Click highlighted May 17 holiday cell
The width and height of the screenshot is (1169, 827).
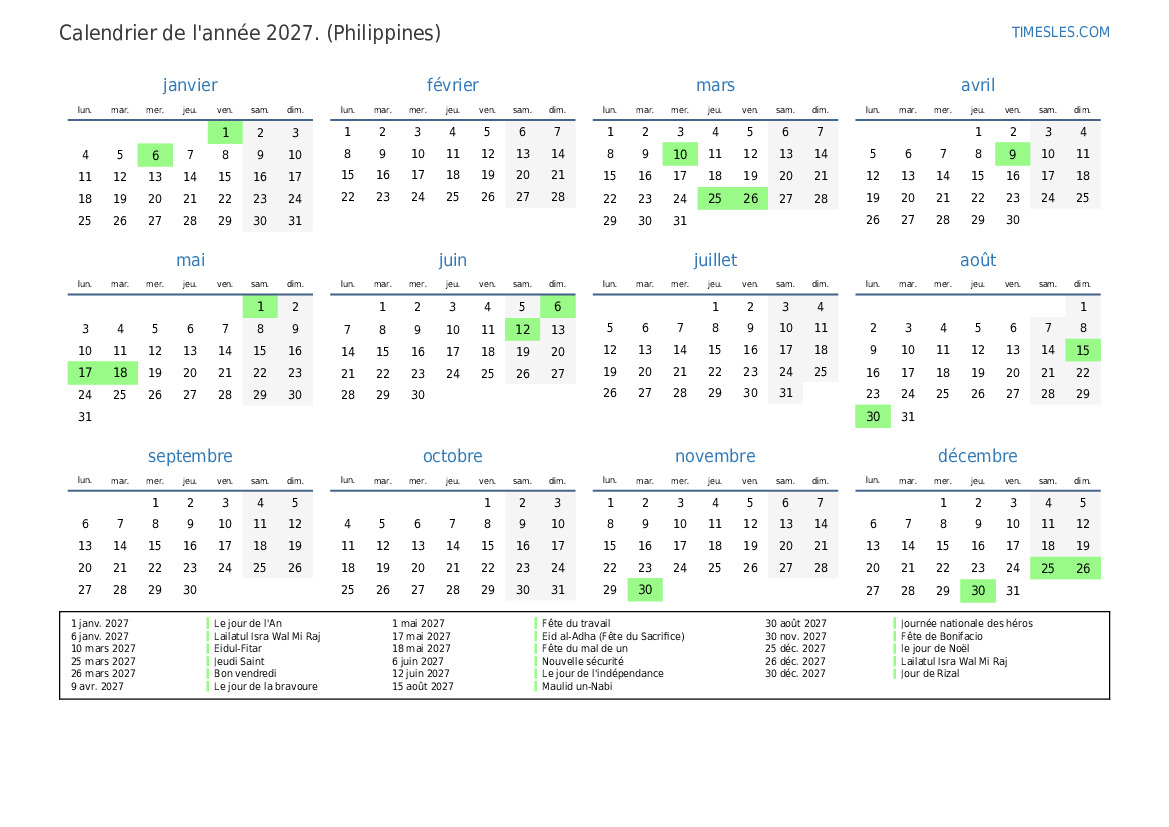pyautogui.click(x=85, y=373)
